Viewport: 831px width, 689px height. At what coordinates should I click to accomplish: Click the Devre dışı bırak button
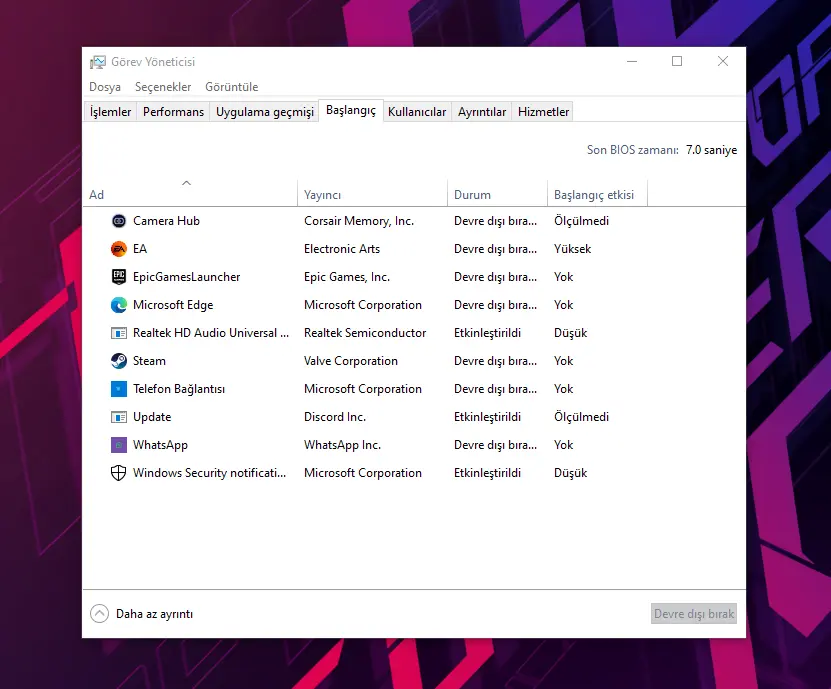[694, 614]
